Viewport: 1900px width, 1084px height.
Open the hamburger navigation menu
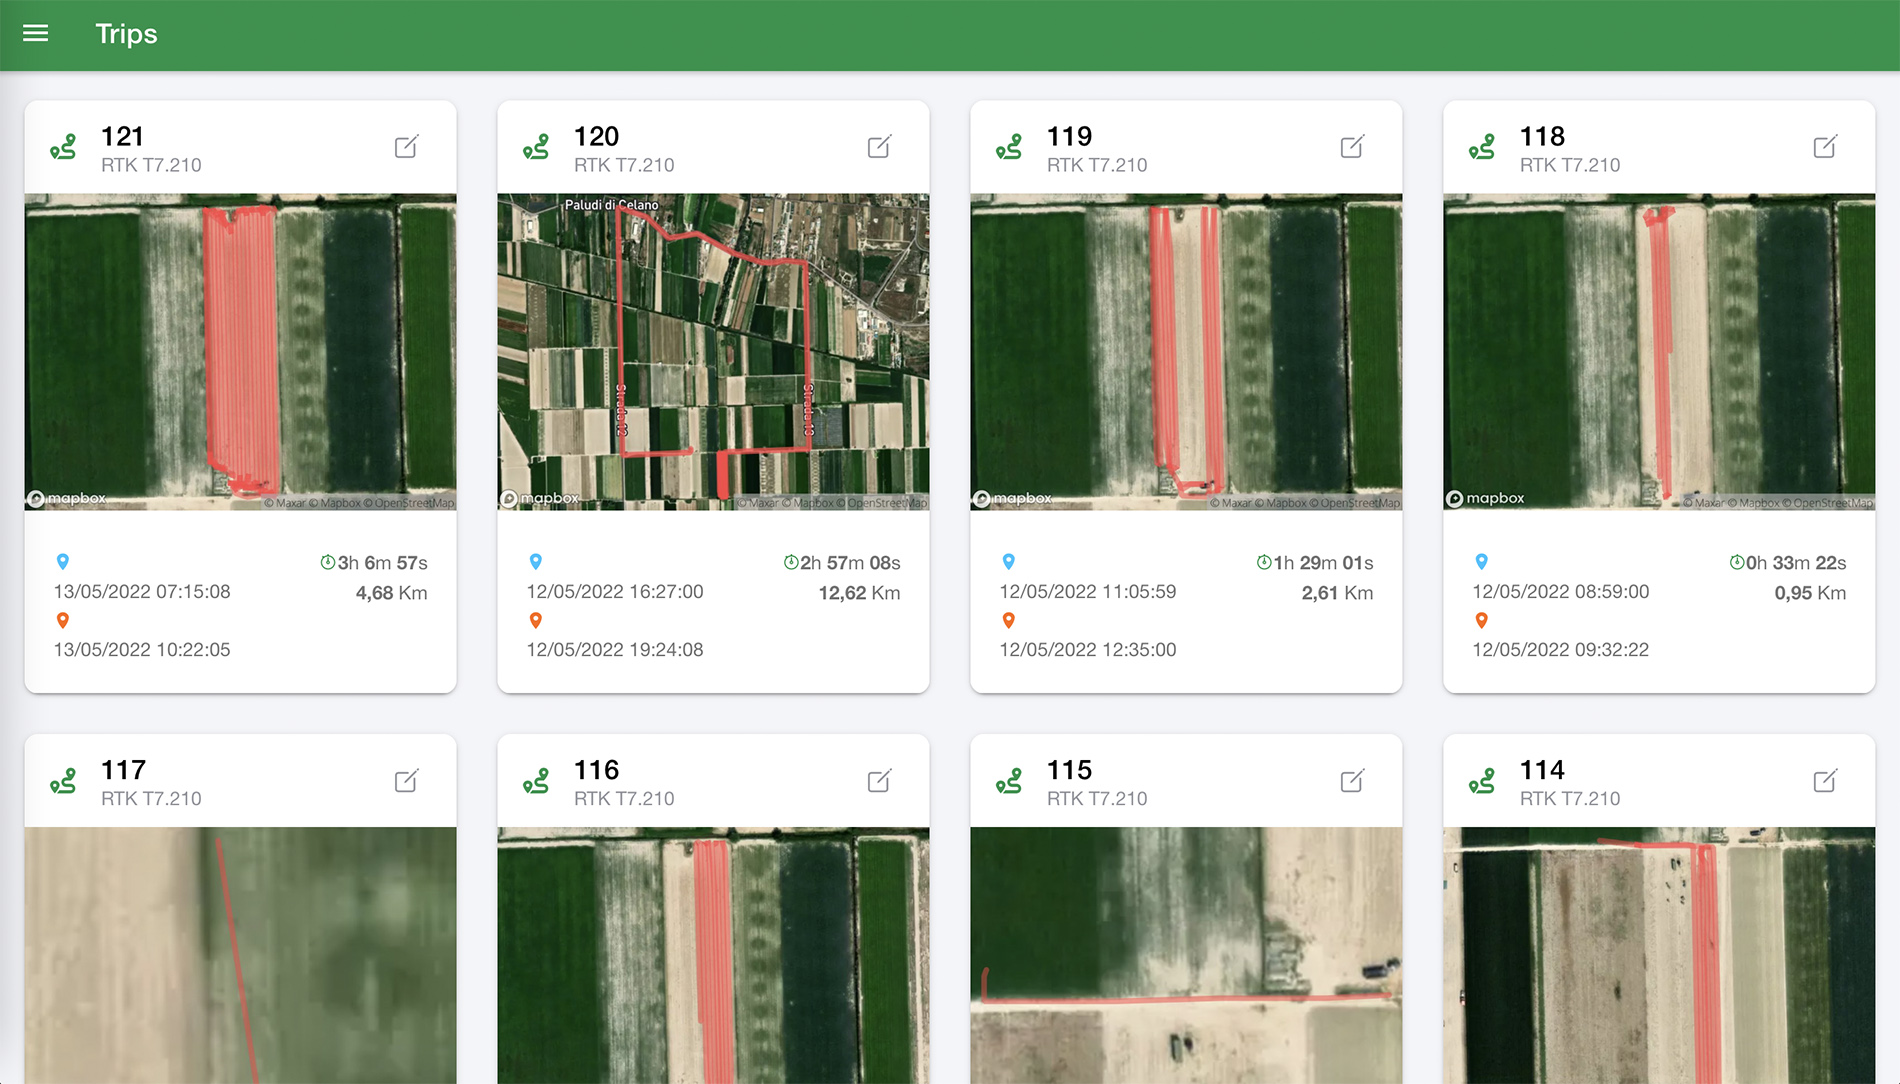click(x=36, y=34)
